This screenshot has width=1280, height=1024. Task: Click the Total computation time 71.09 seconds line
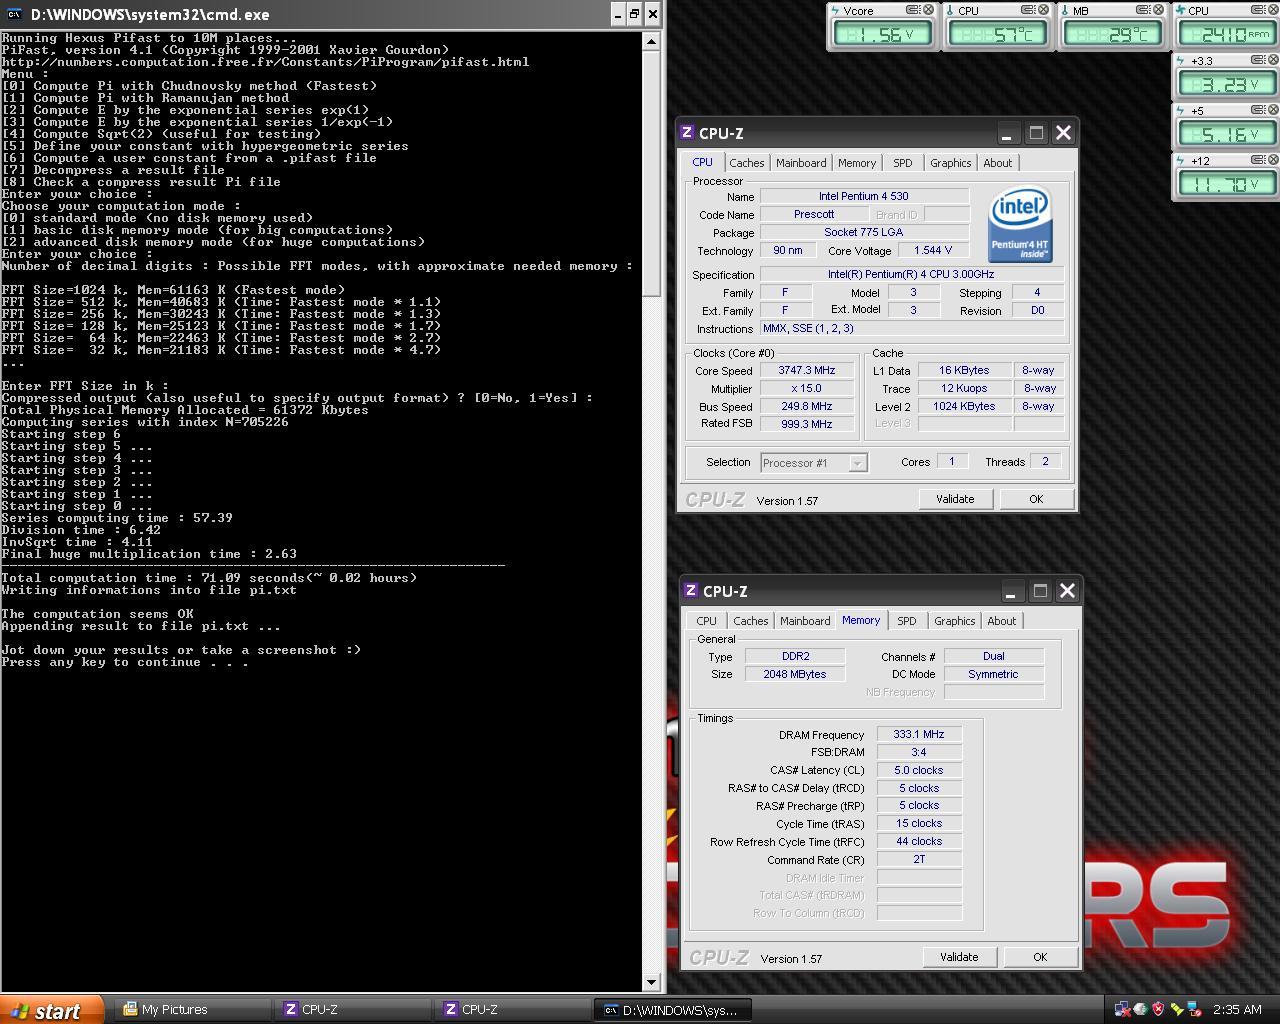[x=209, y=578]
